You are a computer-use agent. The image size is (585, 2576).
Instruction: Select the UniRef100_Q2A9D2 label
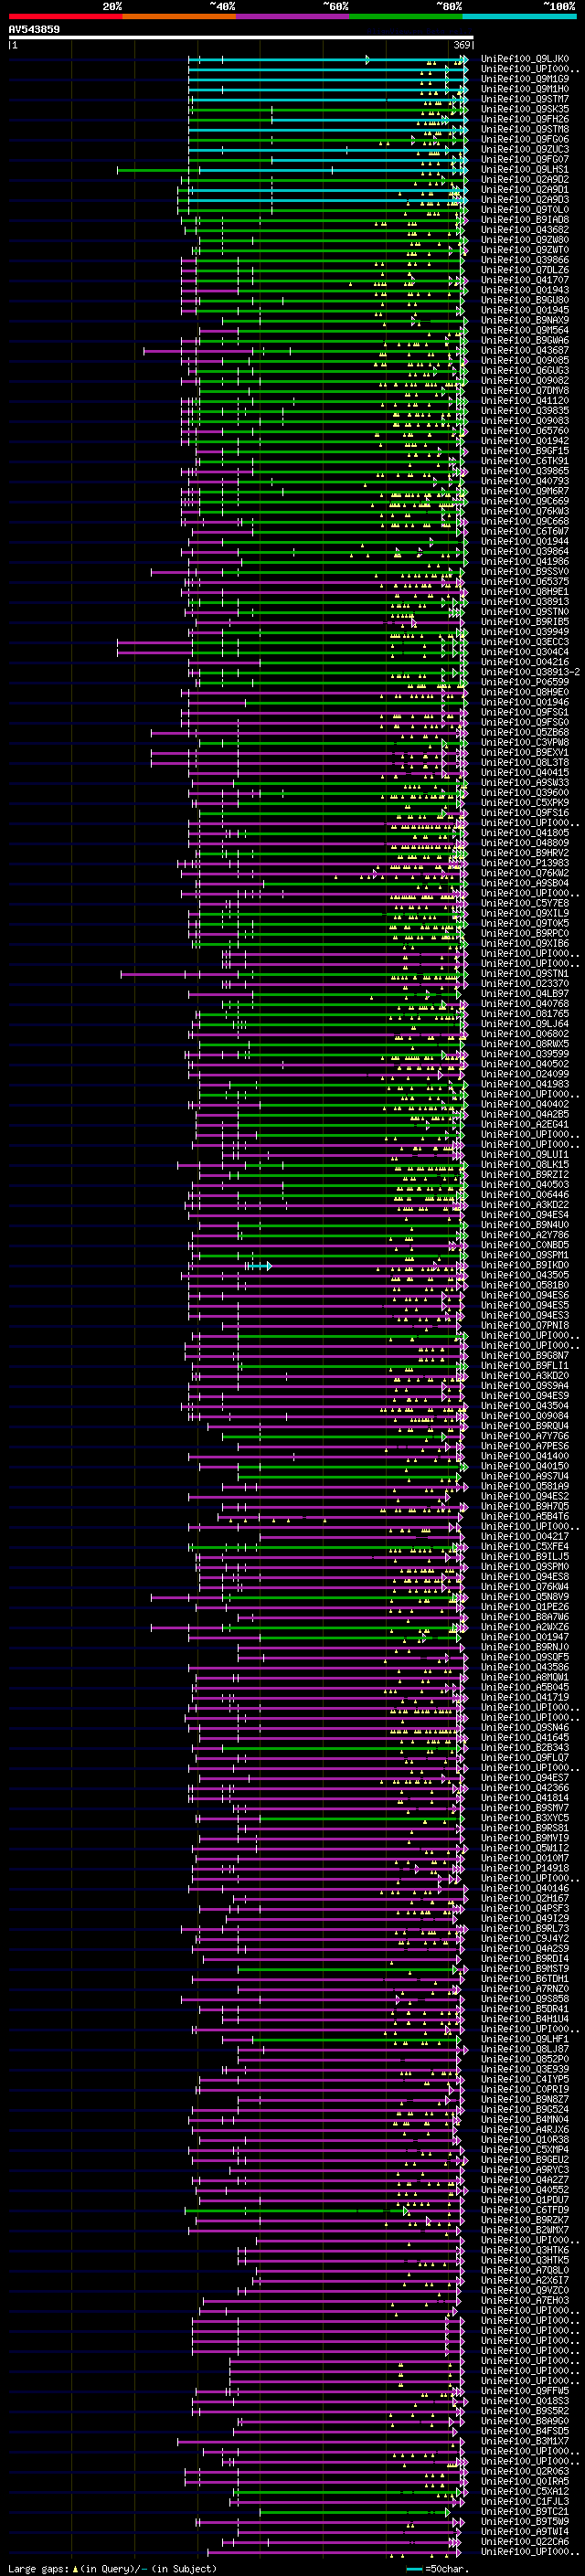(x=525, y=180)
